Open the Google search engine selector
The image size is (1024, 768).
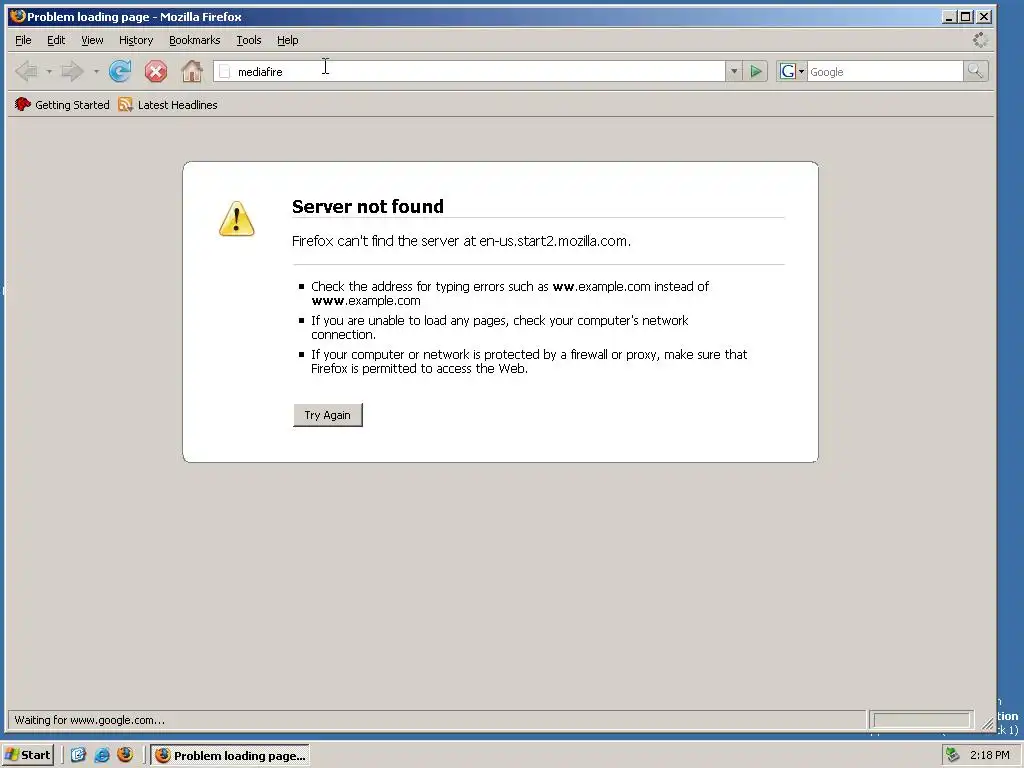pos(792,72)
